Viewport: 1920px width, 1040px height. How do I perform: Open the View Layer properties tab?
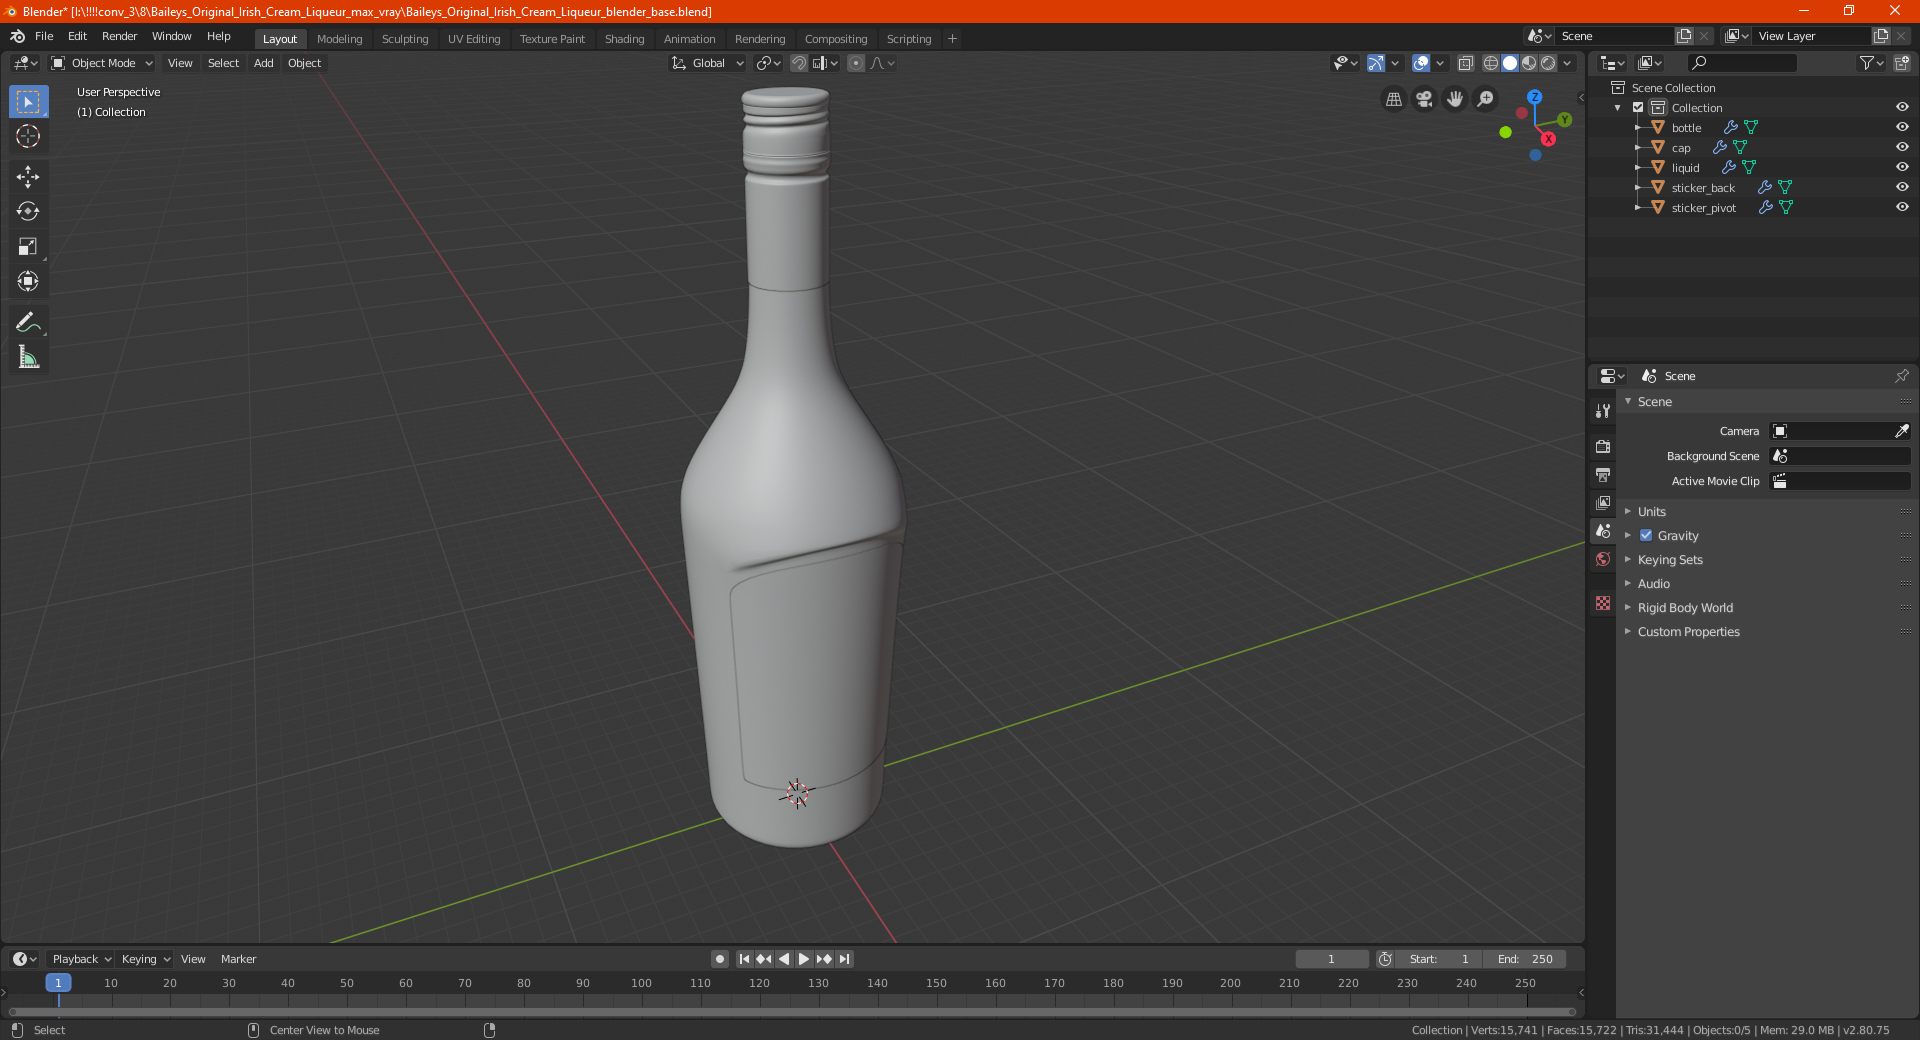click(1603, 503)
